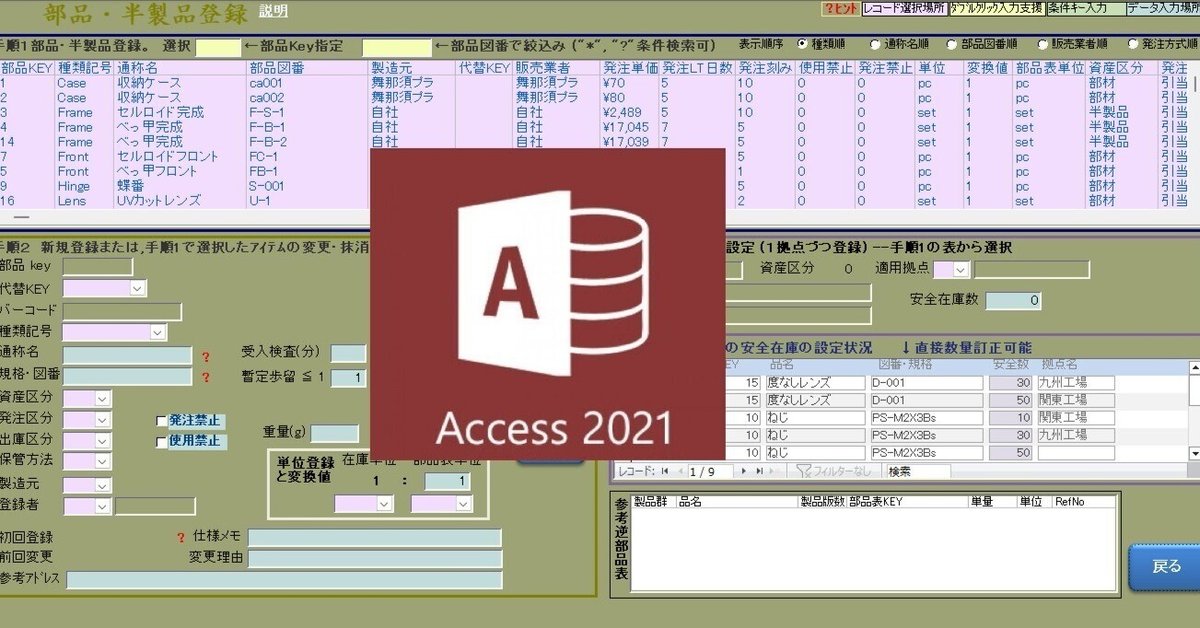Select 種類順 sort order radio
This screenshot has height=628, width=1200.
(803, 44)
